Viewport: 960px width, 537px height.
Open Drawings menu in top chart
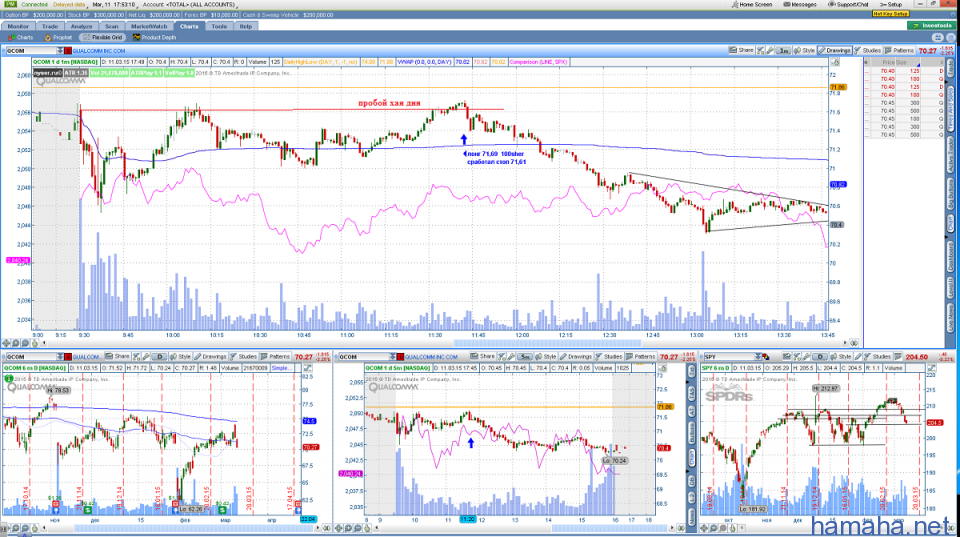(x=834, y=50)
